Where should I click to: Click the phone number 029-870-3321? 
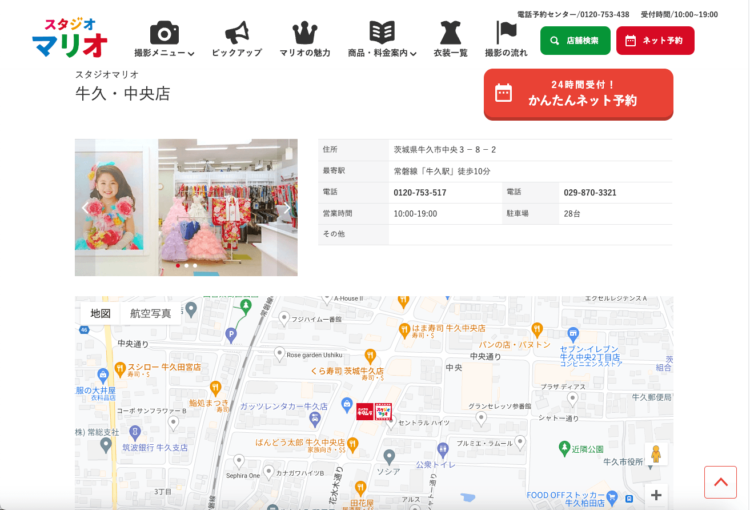pyautogui.click(x=590, y=193)
